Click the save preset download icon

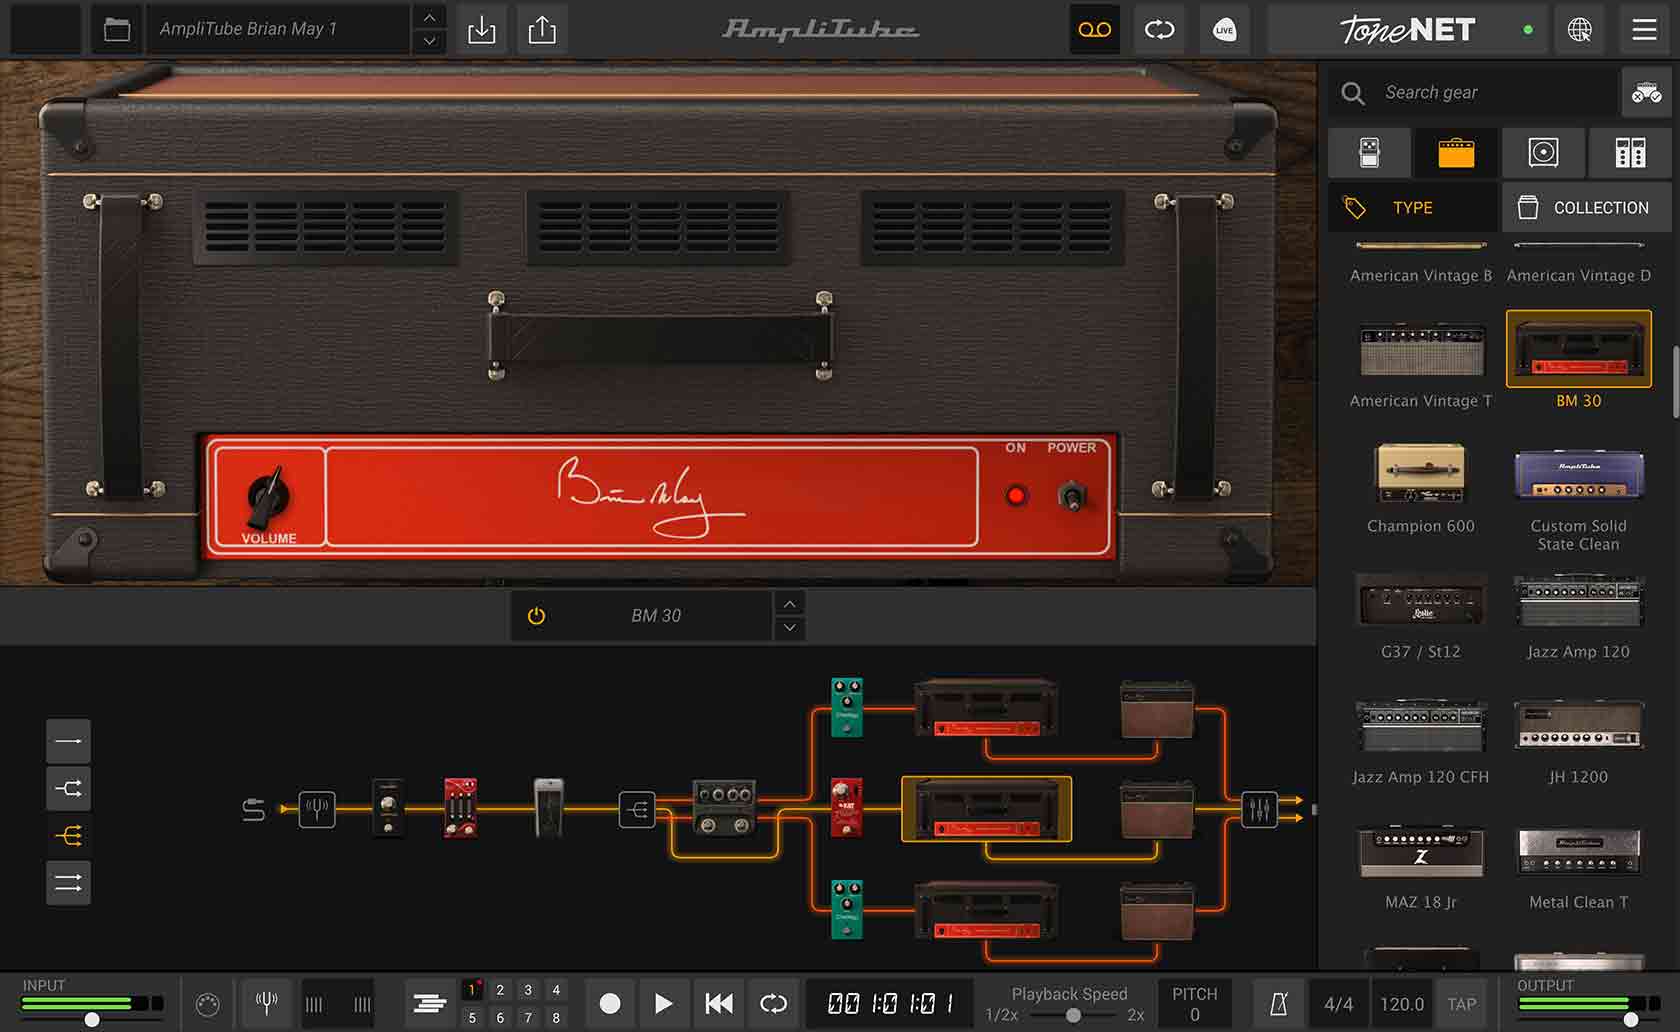(x=482, y=29)
